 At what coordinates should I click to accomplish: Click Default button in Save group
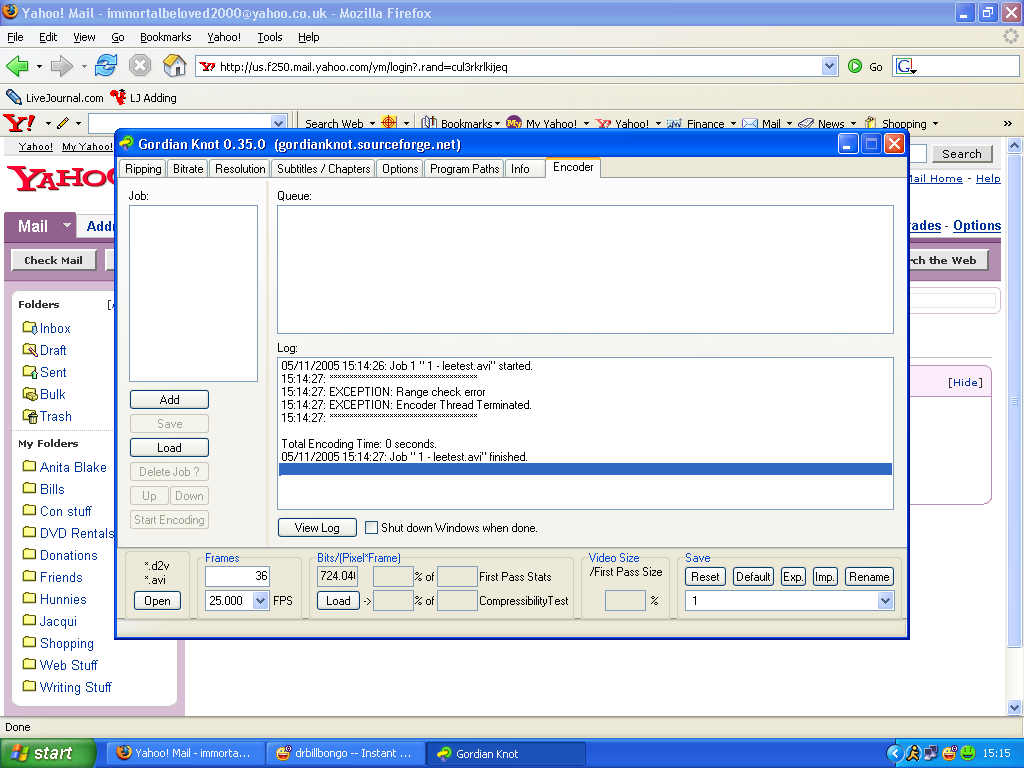click(x=753, y=577)
